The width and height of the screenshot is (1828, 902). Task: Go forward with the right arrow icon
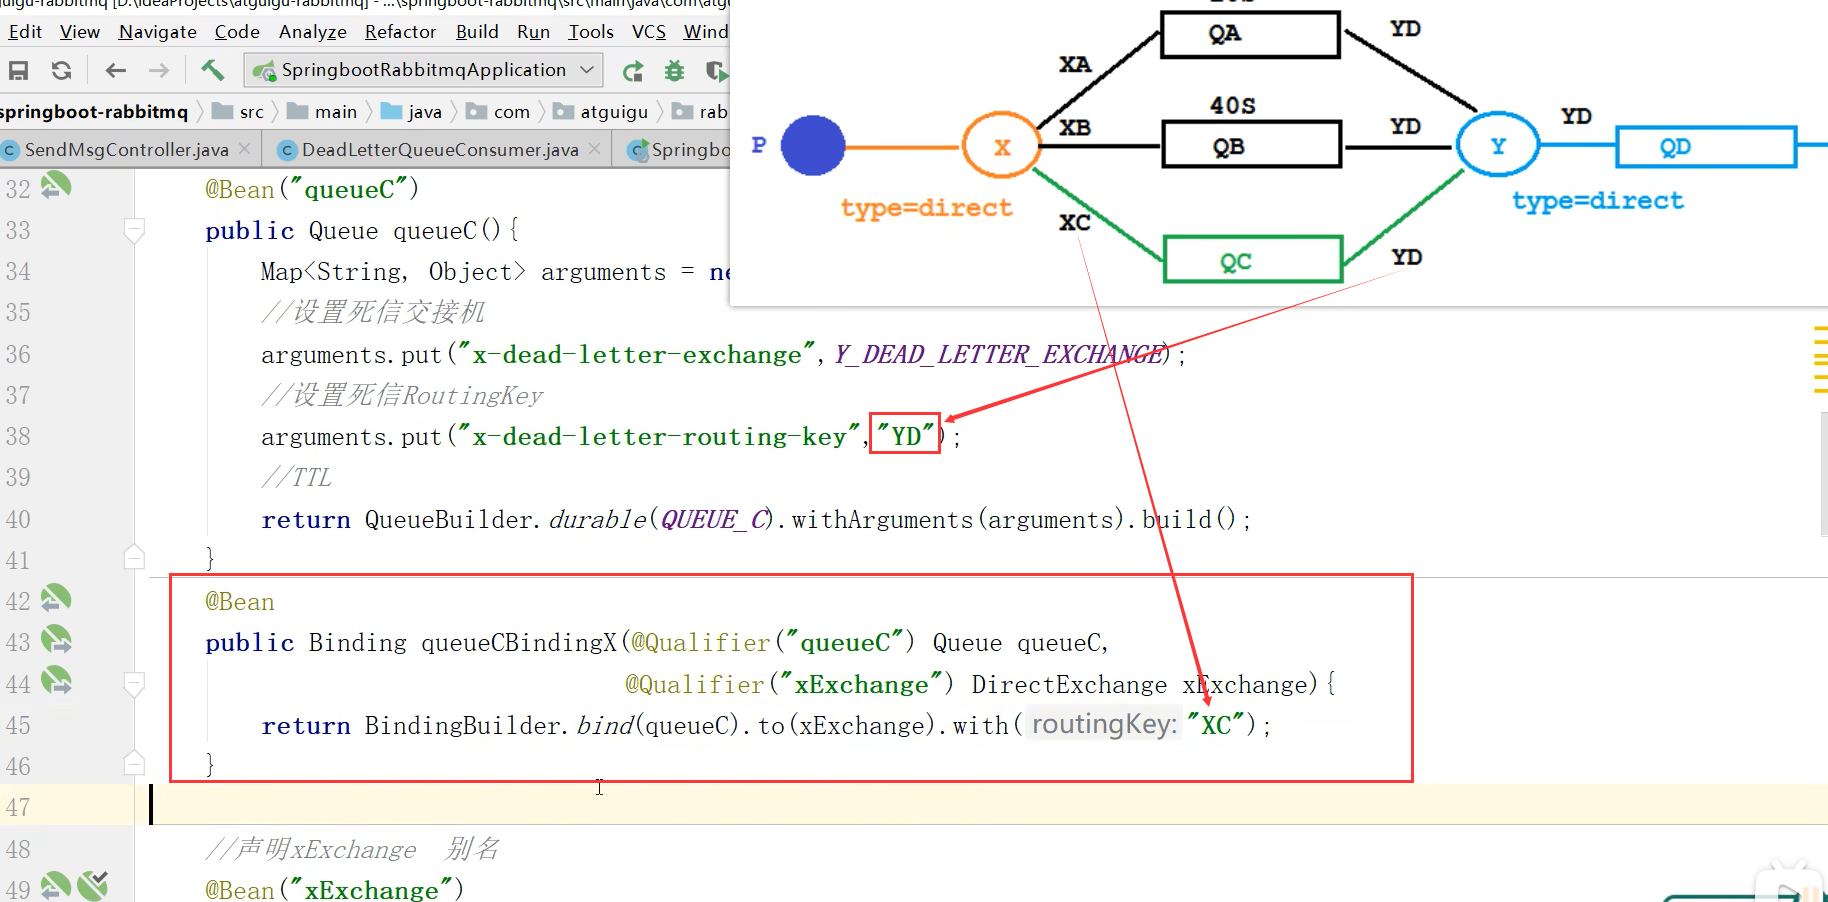[x=159, y=70]
